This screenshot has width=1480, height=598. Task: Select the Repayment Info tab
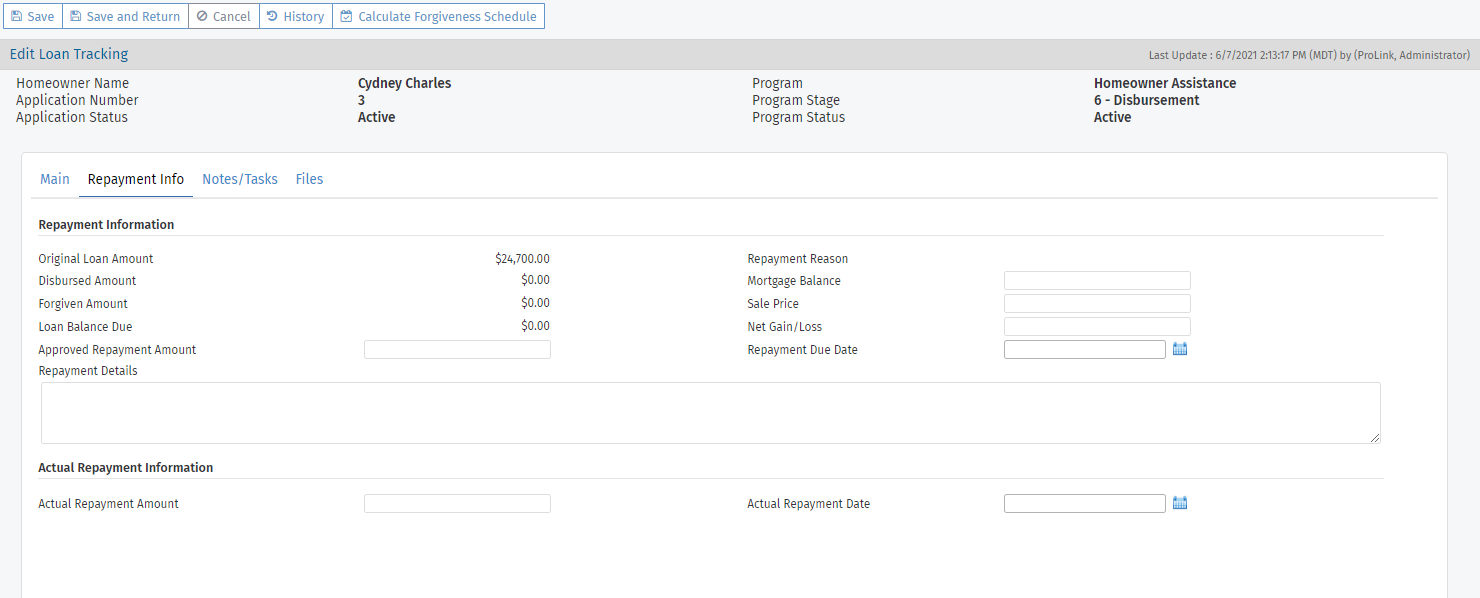pyautogui.click(x=135, y=179)
